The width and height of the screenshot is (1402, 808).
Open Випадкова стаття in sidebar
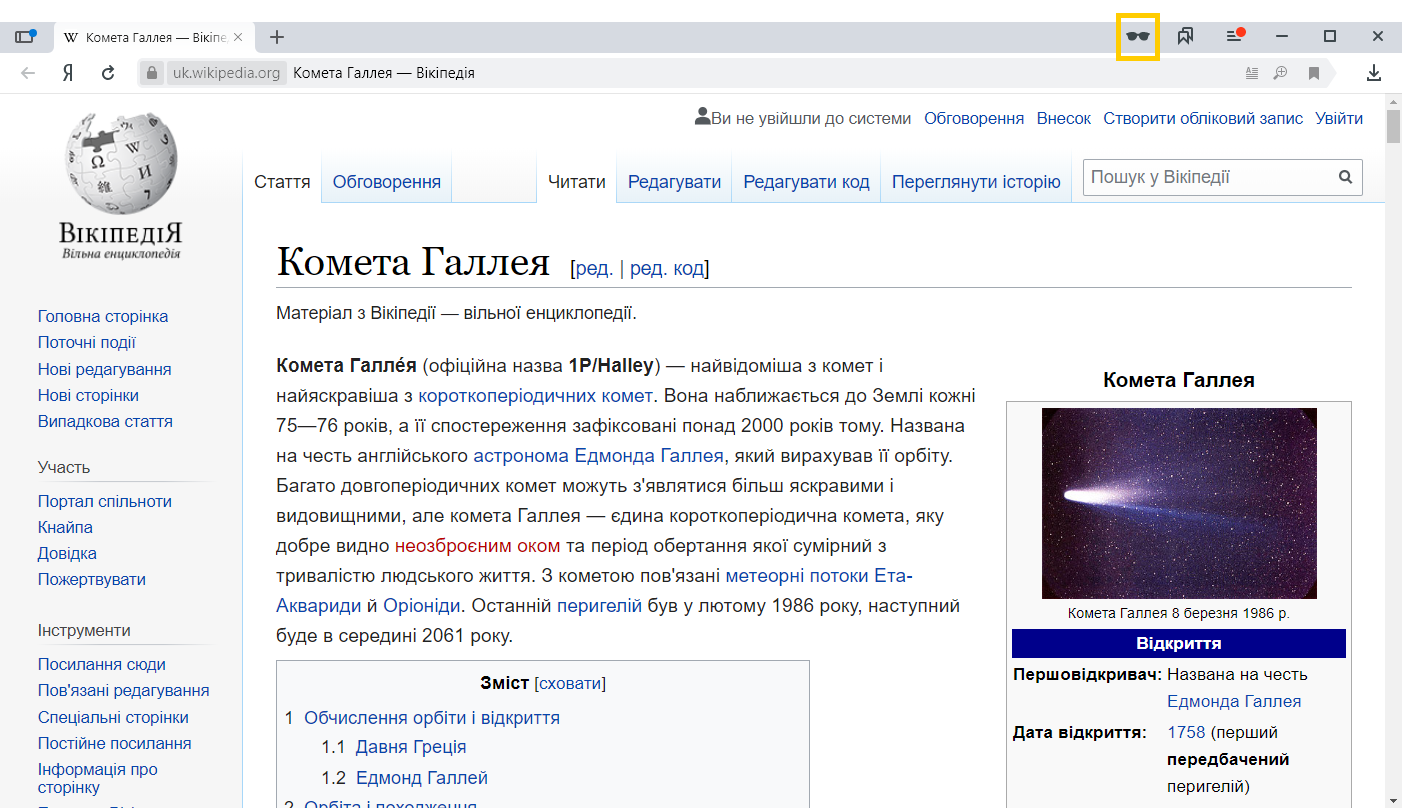coord(105,421)
